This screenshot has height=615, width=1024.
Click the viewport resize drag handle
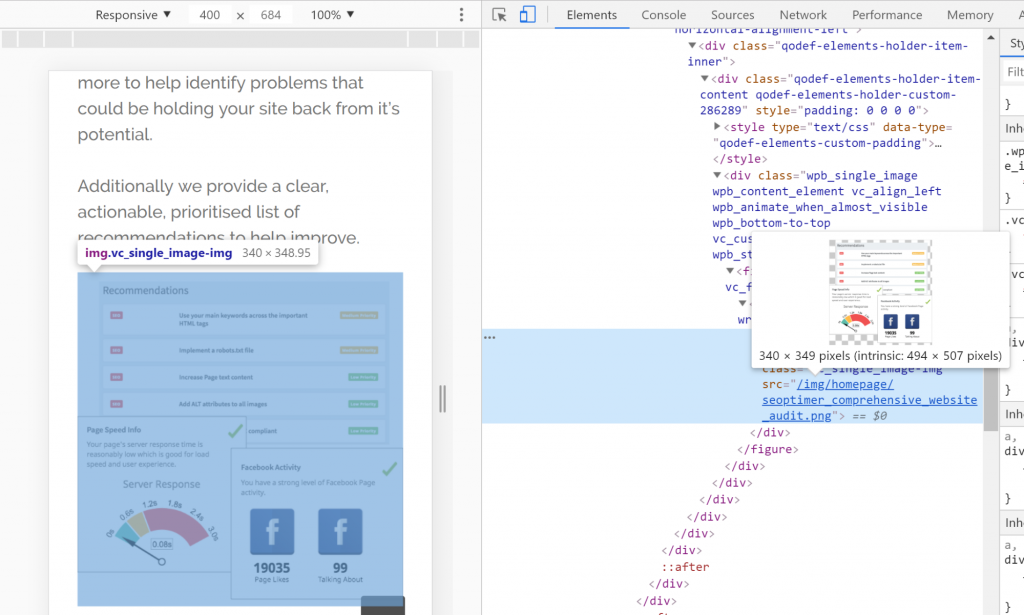pyautogui.click(x=442, y=399)
